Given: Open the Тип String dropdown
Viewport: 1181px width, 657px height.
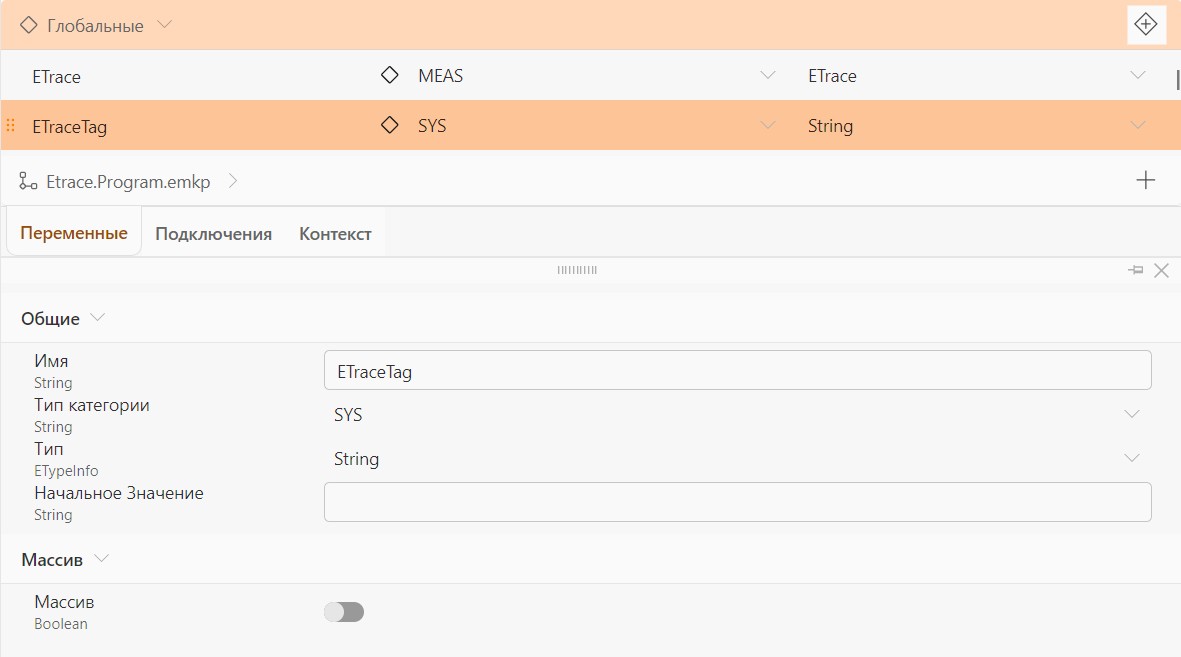Looking at the screenshot, I should pos(1131,457).
